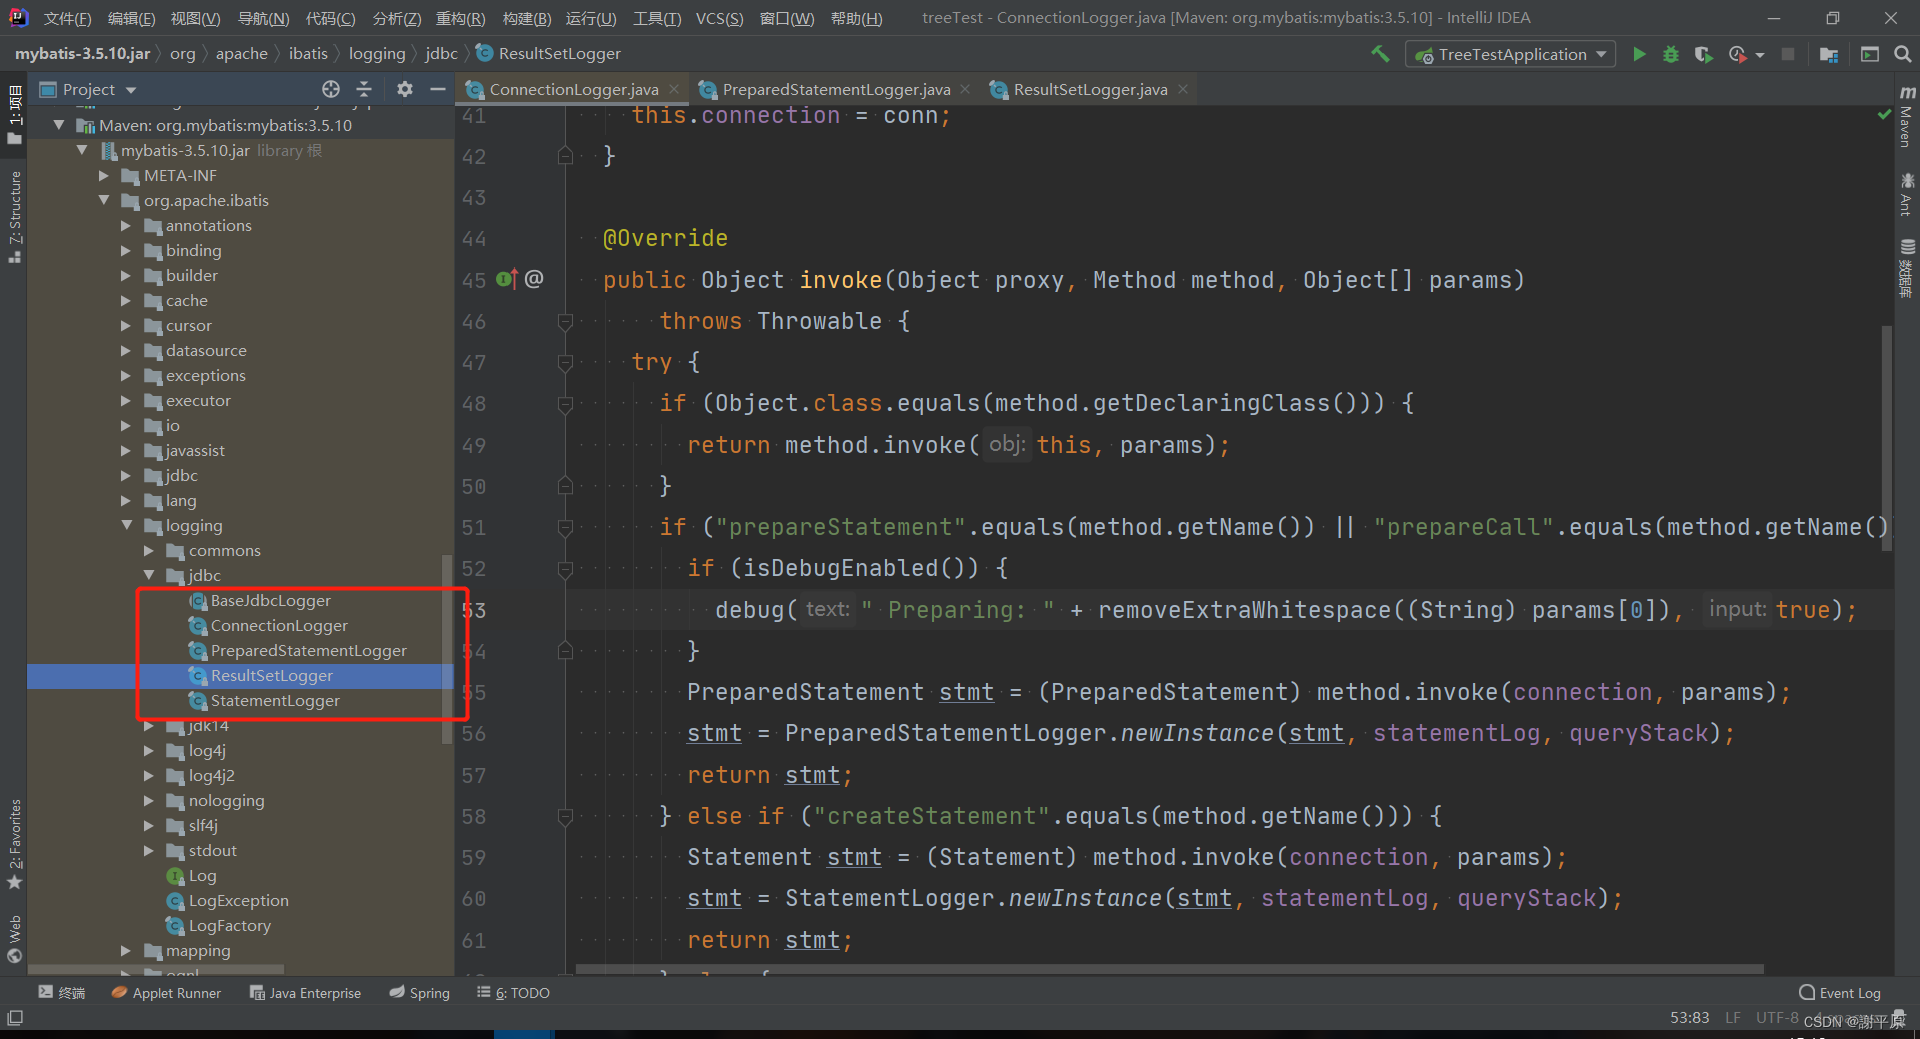1920x1039 pixels.
Task: Toggle fold marker at line 52
Action: click(565, 569)
